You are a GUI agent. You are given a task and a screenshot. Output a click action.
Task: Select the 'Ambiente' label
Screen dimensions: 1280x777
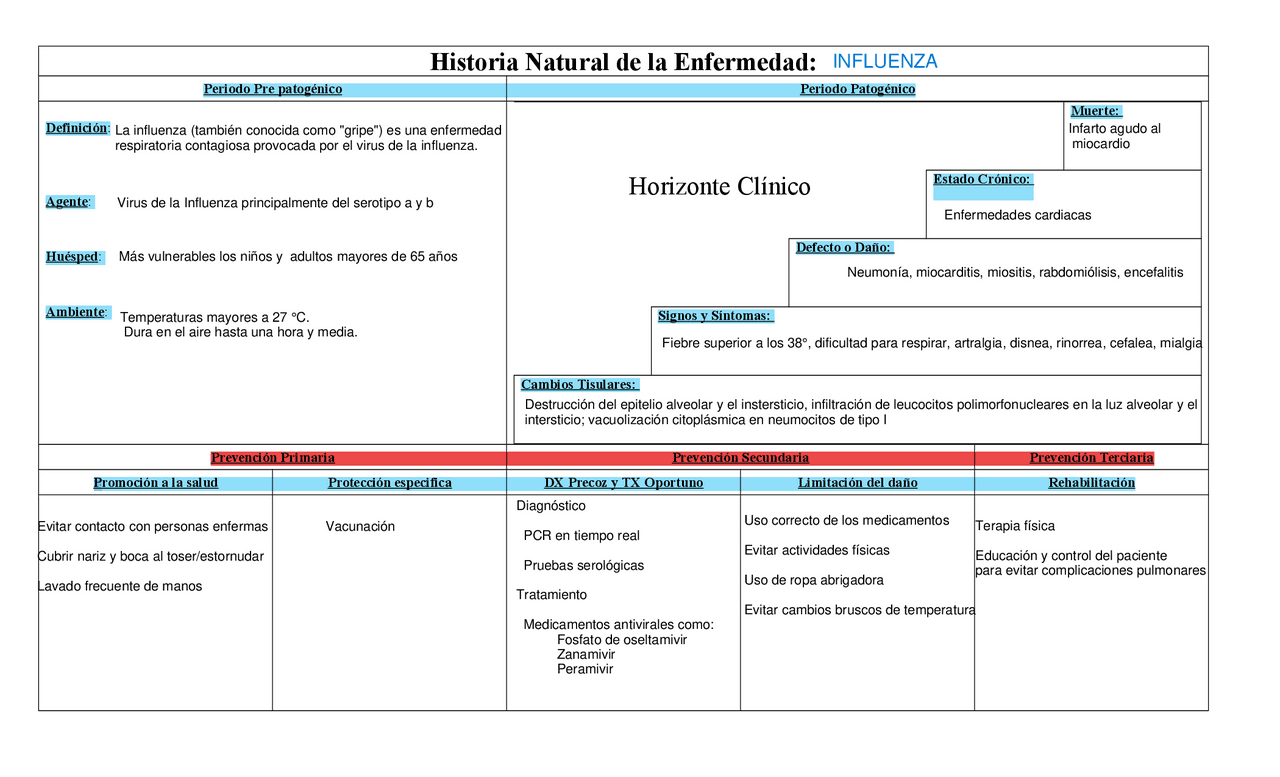(x=76, y=313)
